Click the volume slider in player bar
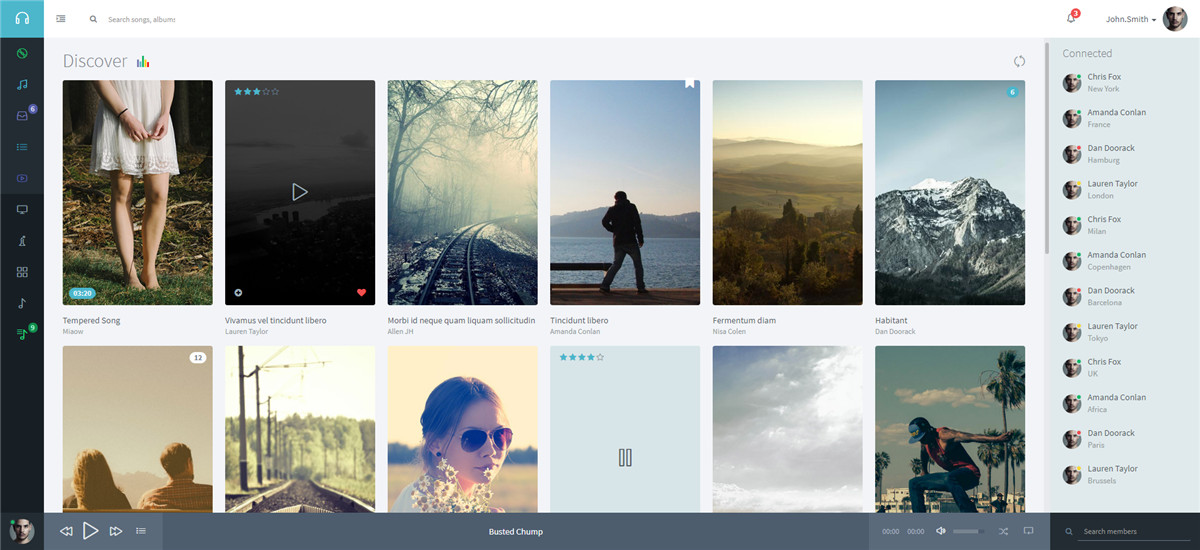 (x=968, y=531)
